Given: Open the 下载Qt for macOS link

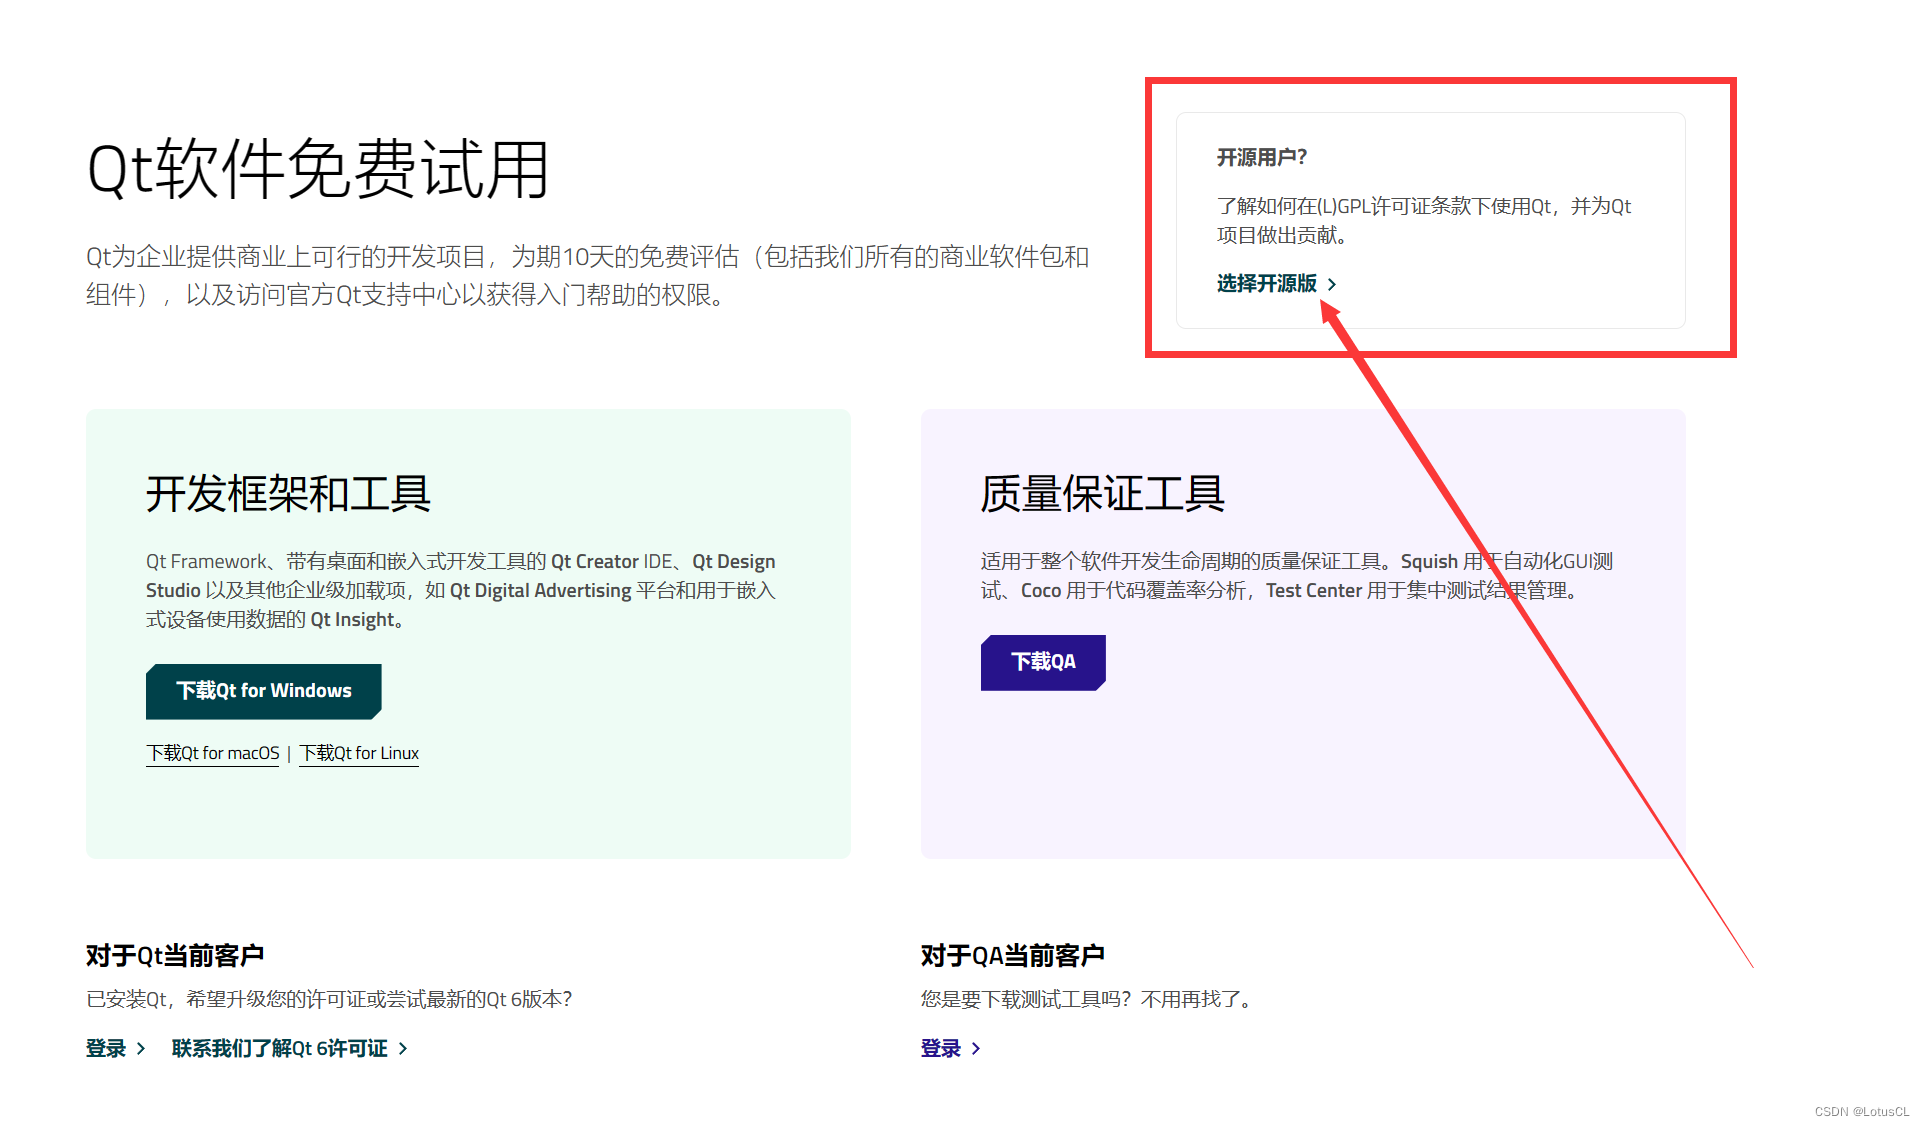Looking at the screenshot, I should [212, 753].
